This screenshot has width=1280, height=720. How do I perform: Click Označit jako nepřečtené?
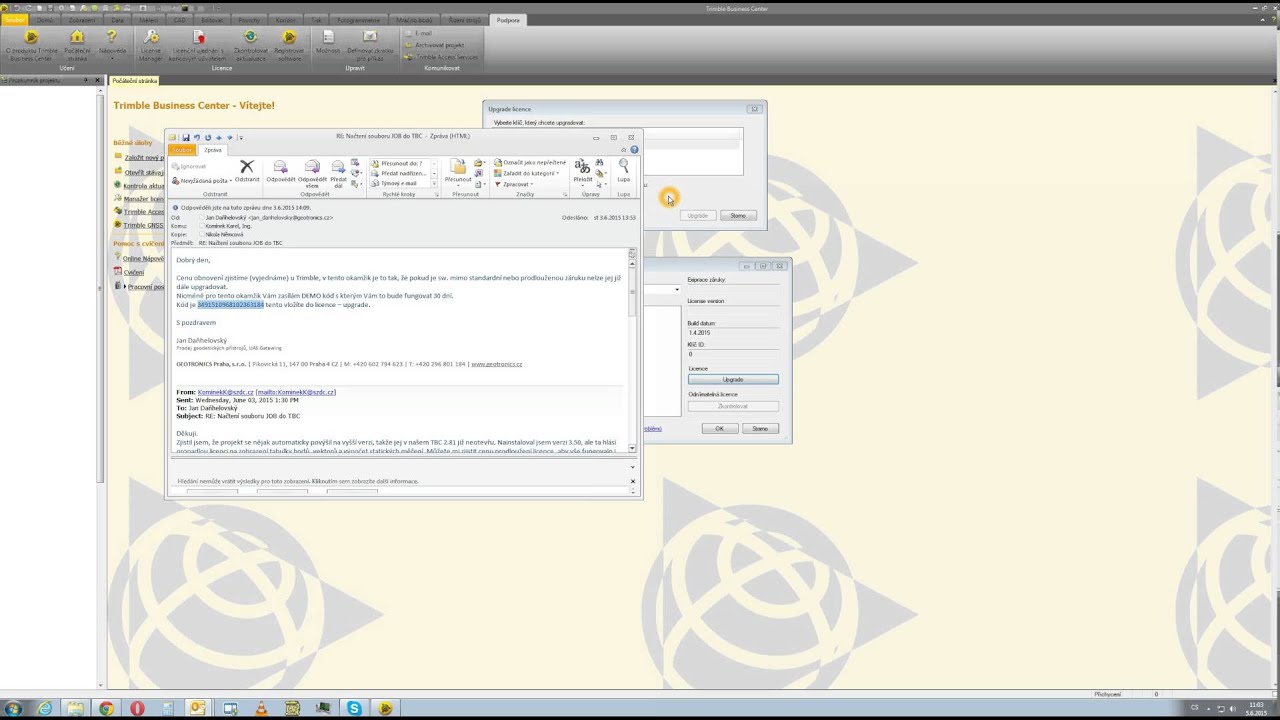(x=531, y=162)
